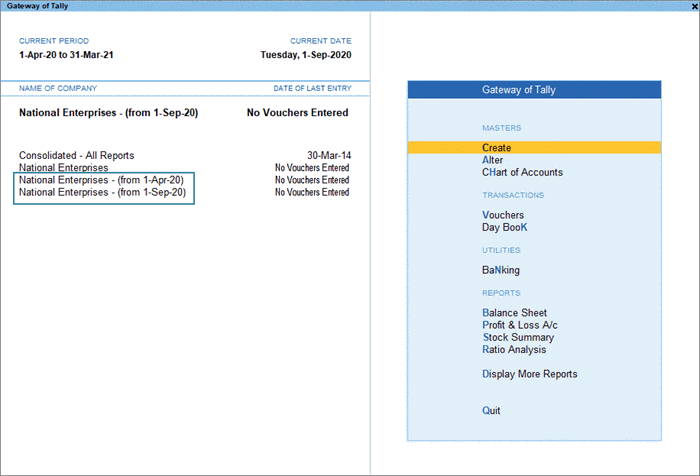This screenshot has height=476, width=700.
Task: Open Ratio Analysis report
Action: 514,350
